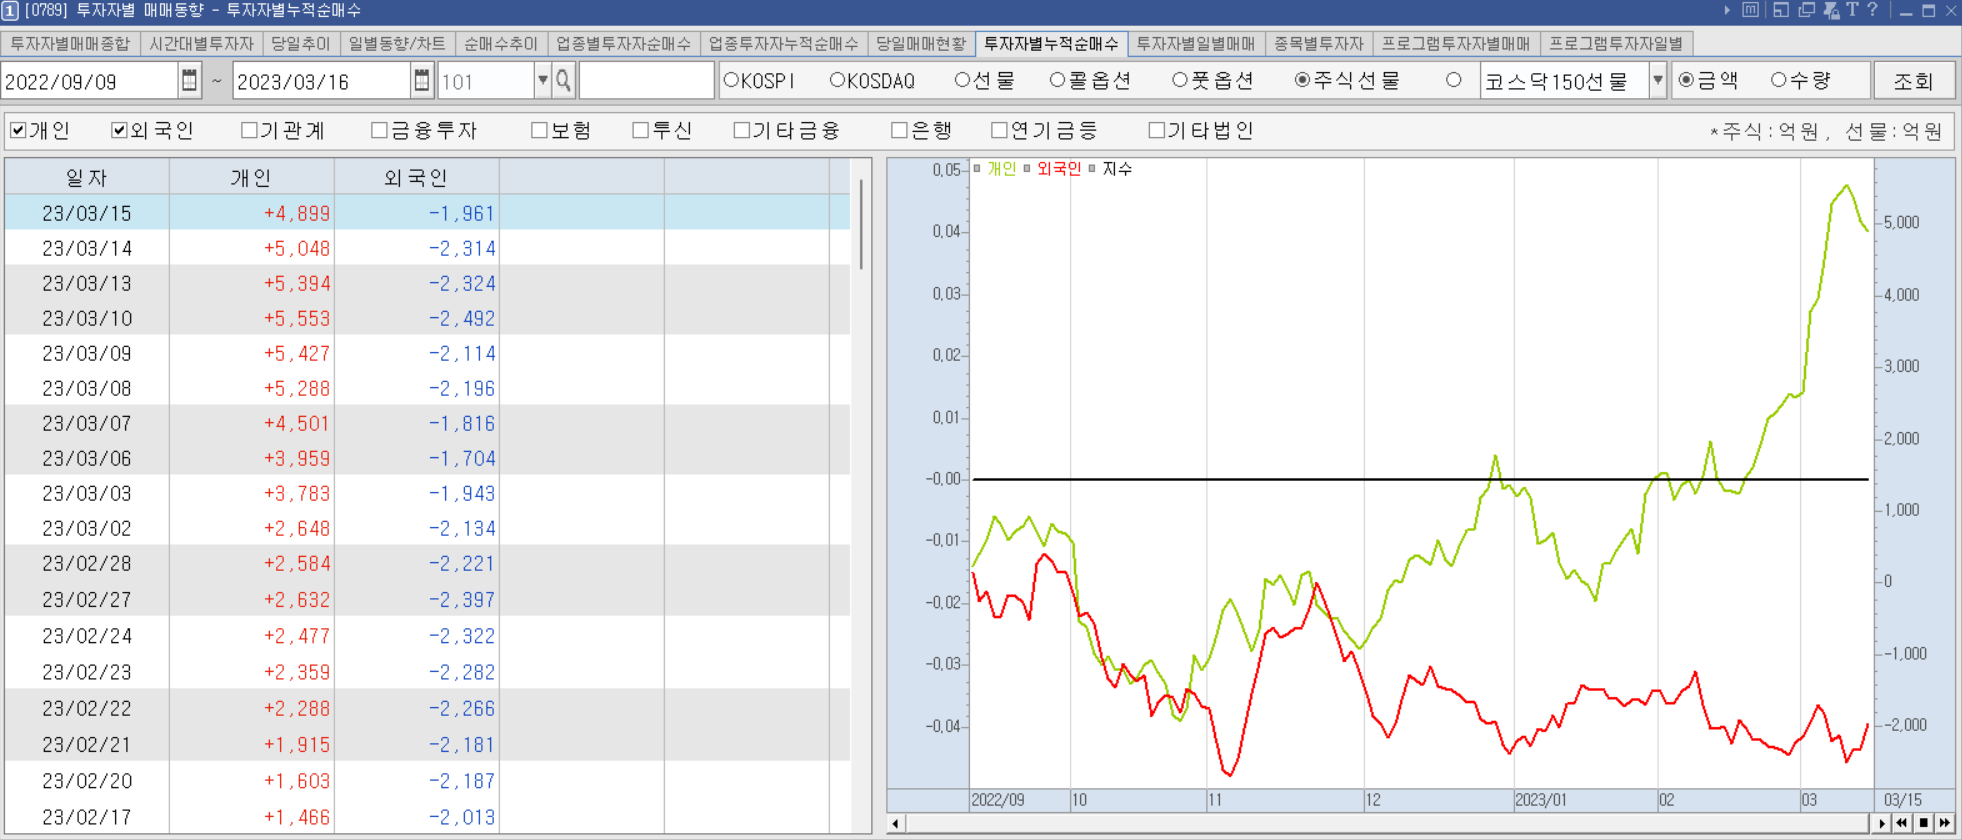Open the 코스닥150선물 dropdown arrow

click(x=1657, y=81)
